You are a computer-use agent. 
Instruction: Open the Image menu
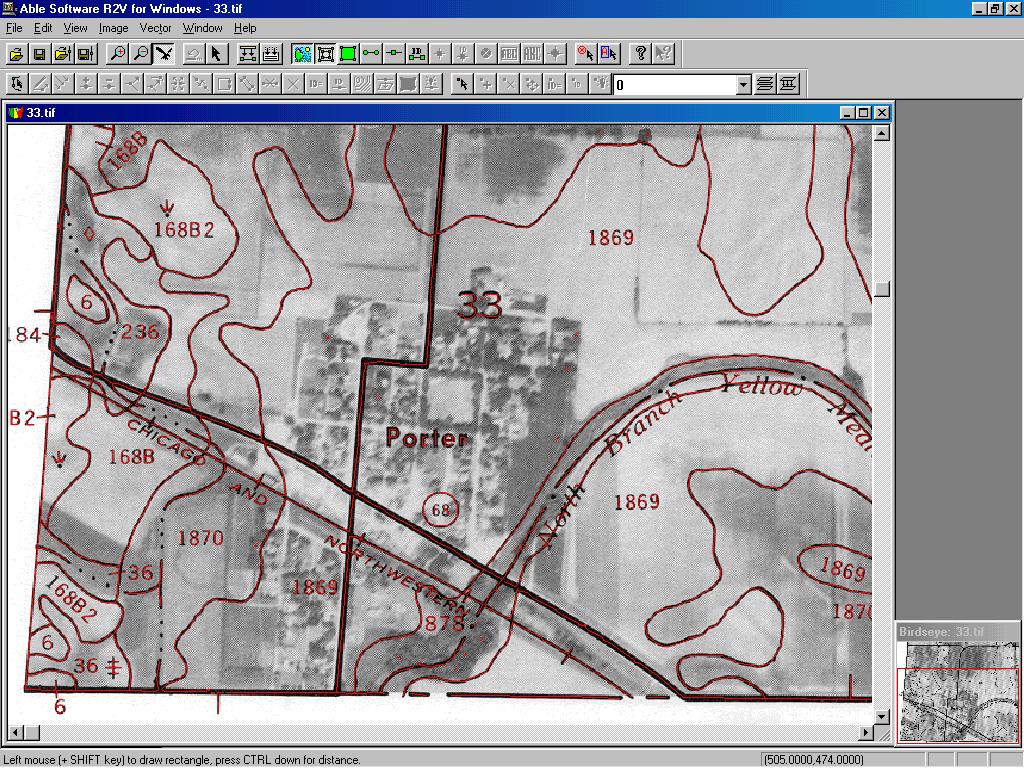click(114, 28)
